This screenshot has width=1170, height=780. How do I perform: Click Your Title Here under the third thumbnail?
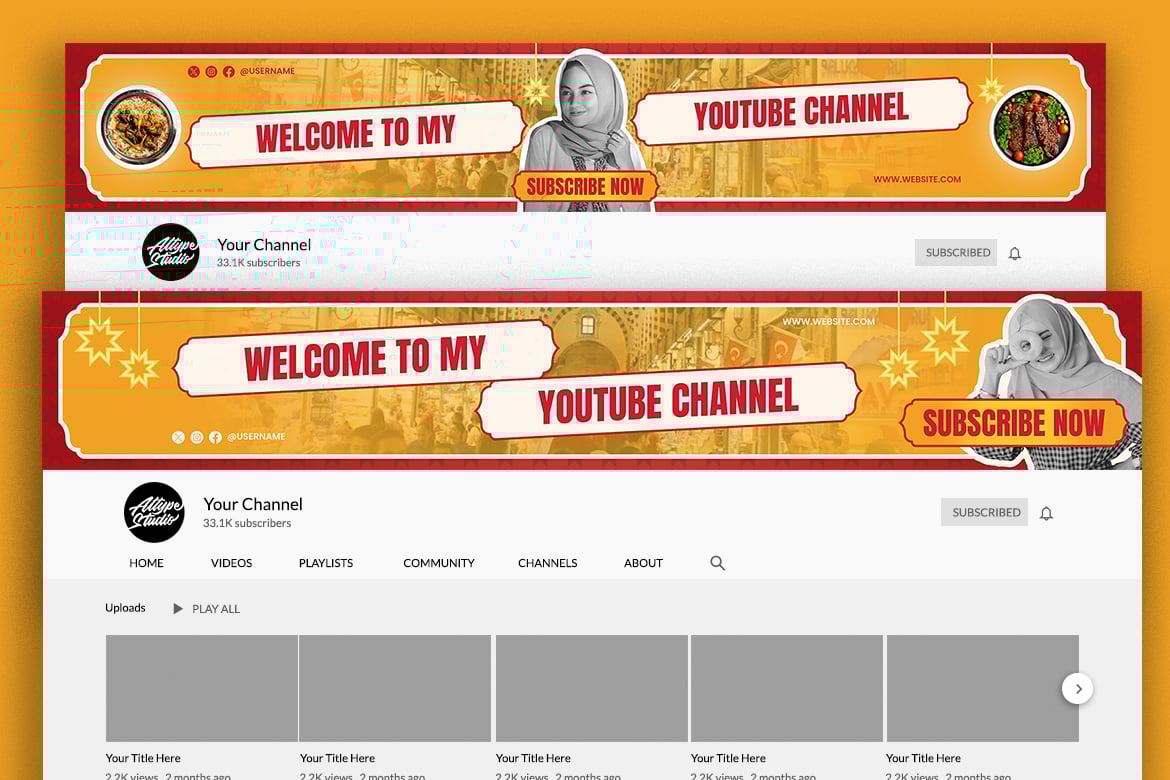(x=533, y=758)
